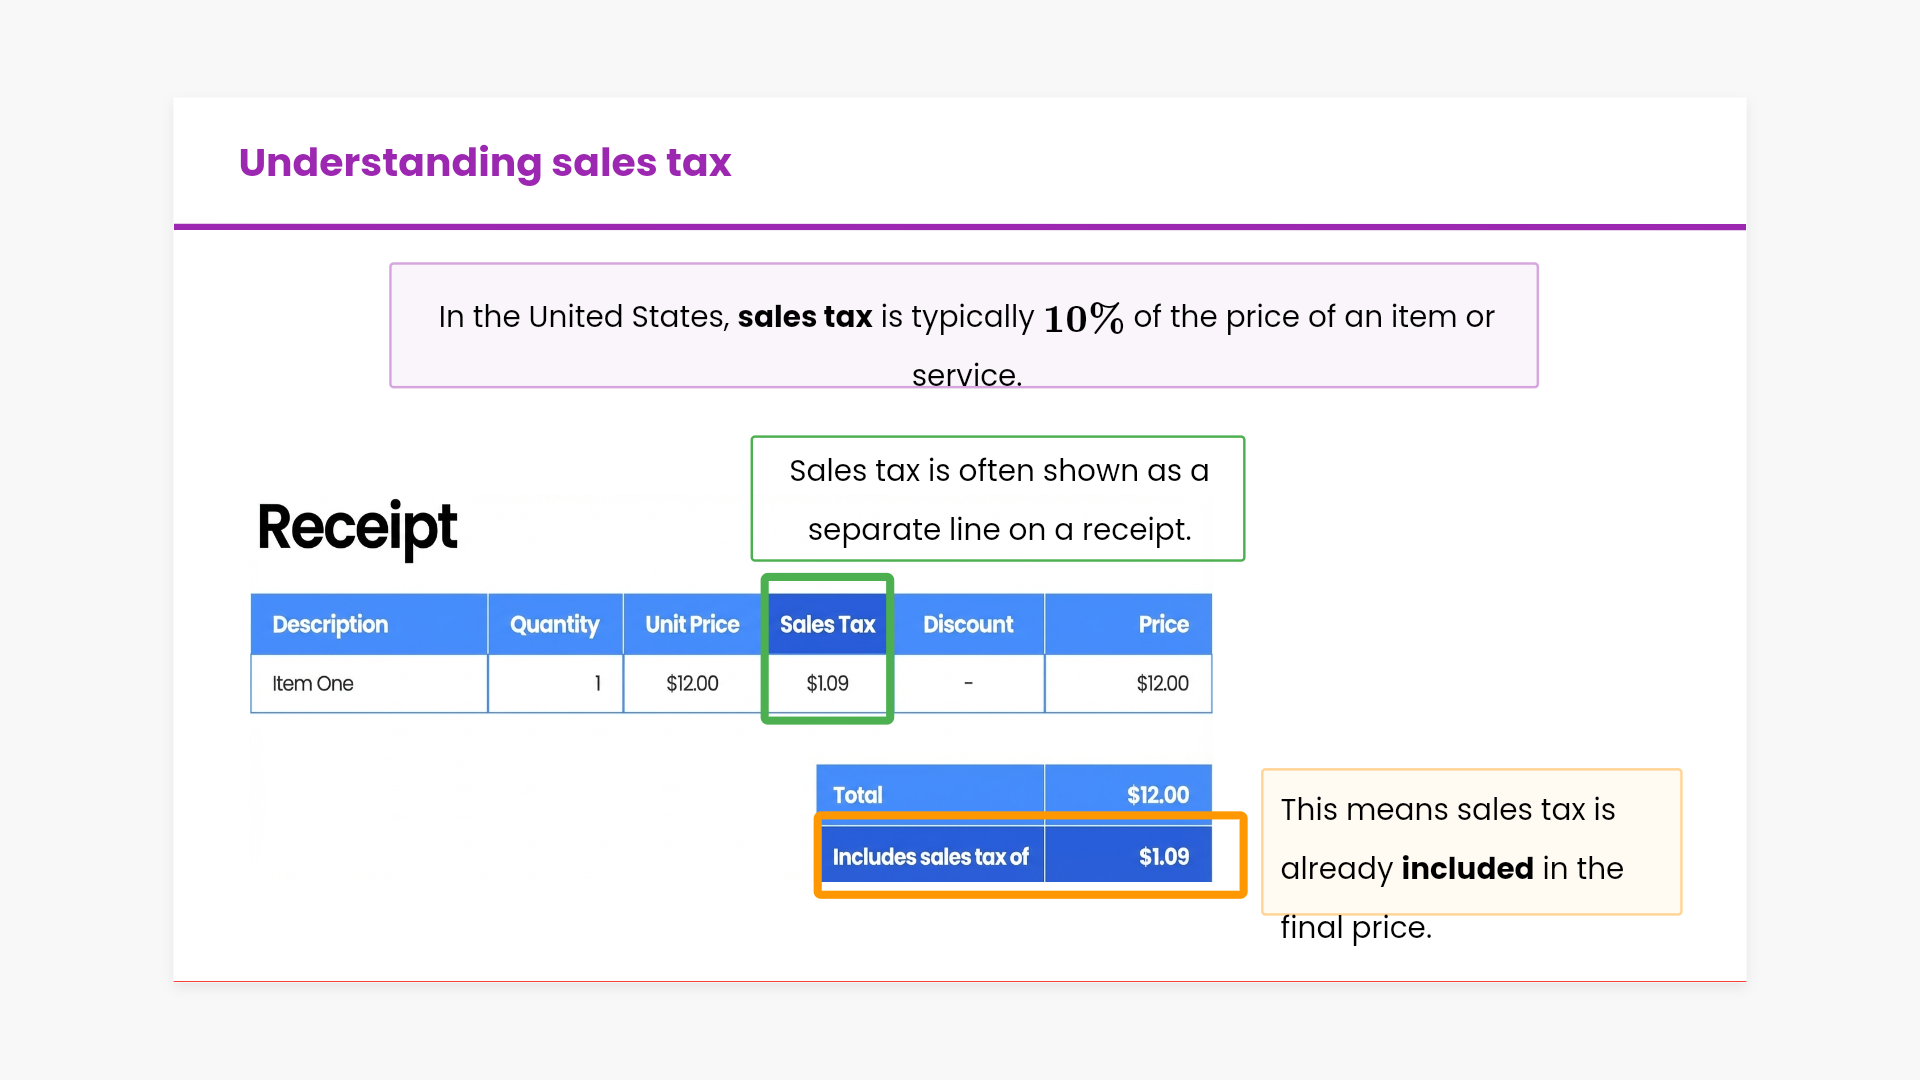Image resolution: width=1920 pixels, height=1080 pixels.
Task: Select the green "separate line on a receipt" callout
Action: (998, 499)
